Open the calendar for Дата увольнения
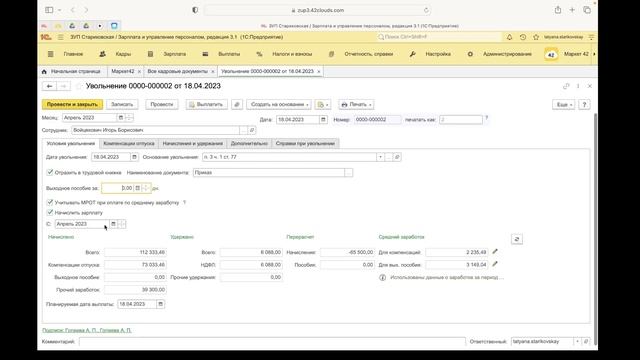 (x=134, y=157)
